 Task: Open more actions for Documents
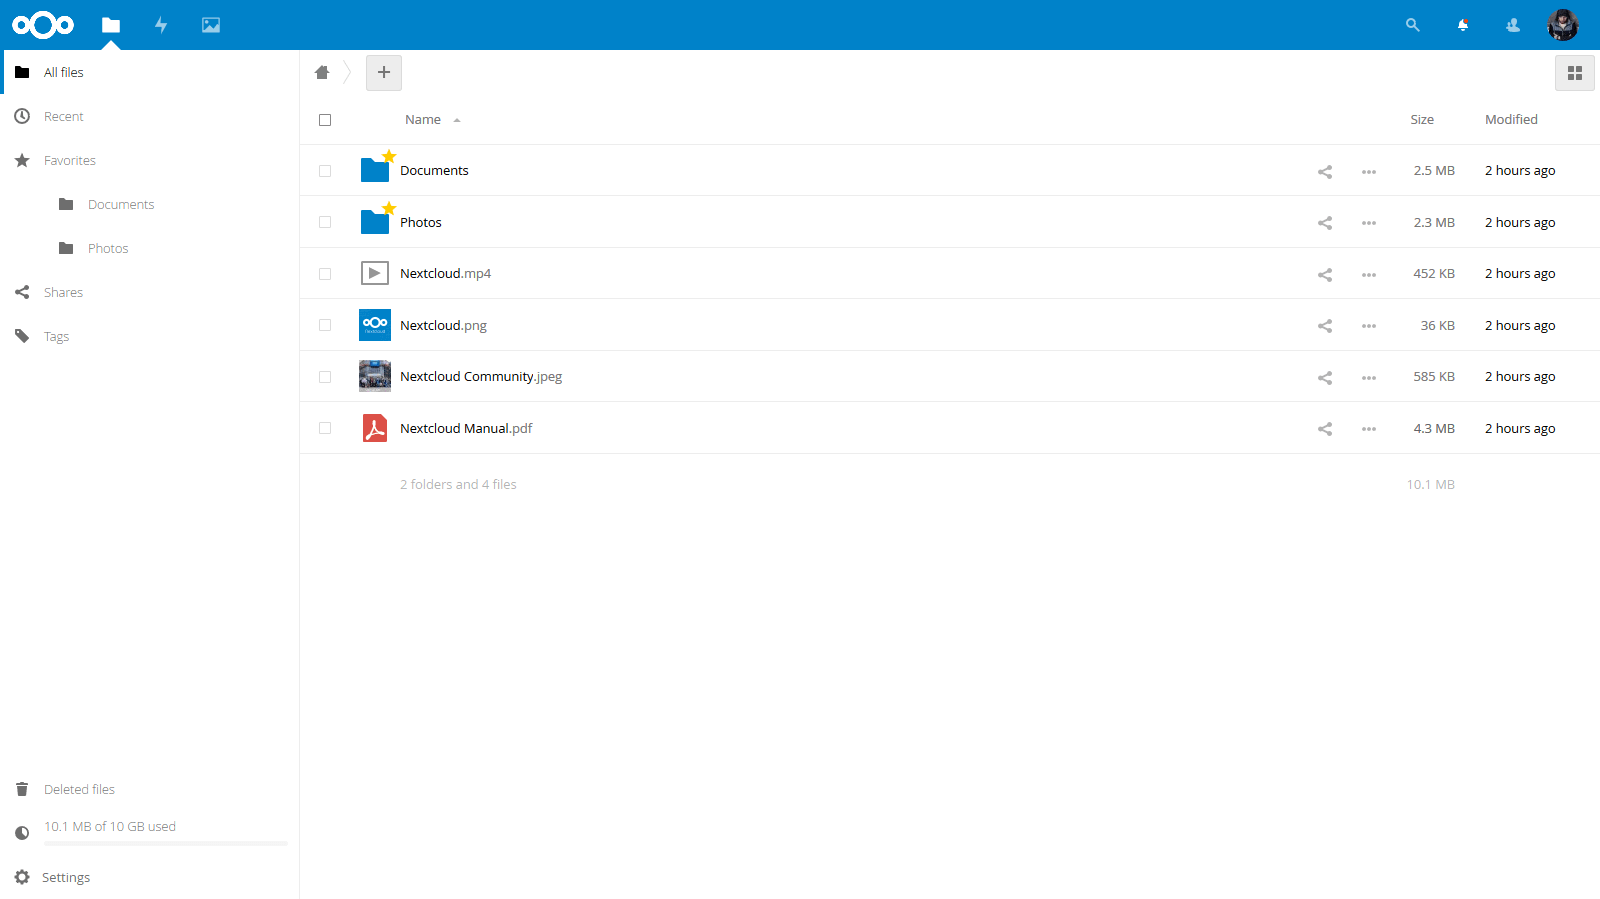(1369, 172)
